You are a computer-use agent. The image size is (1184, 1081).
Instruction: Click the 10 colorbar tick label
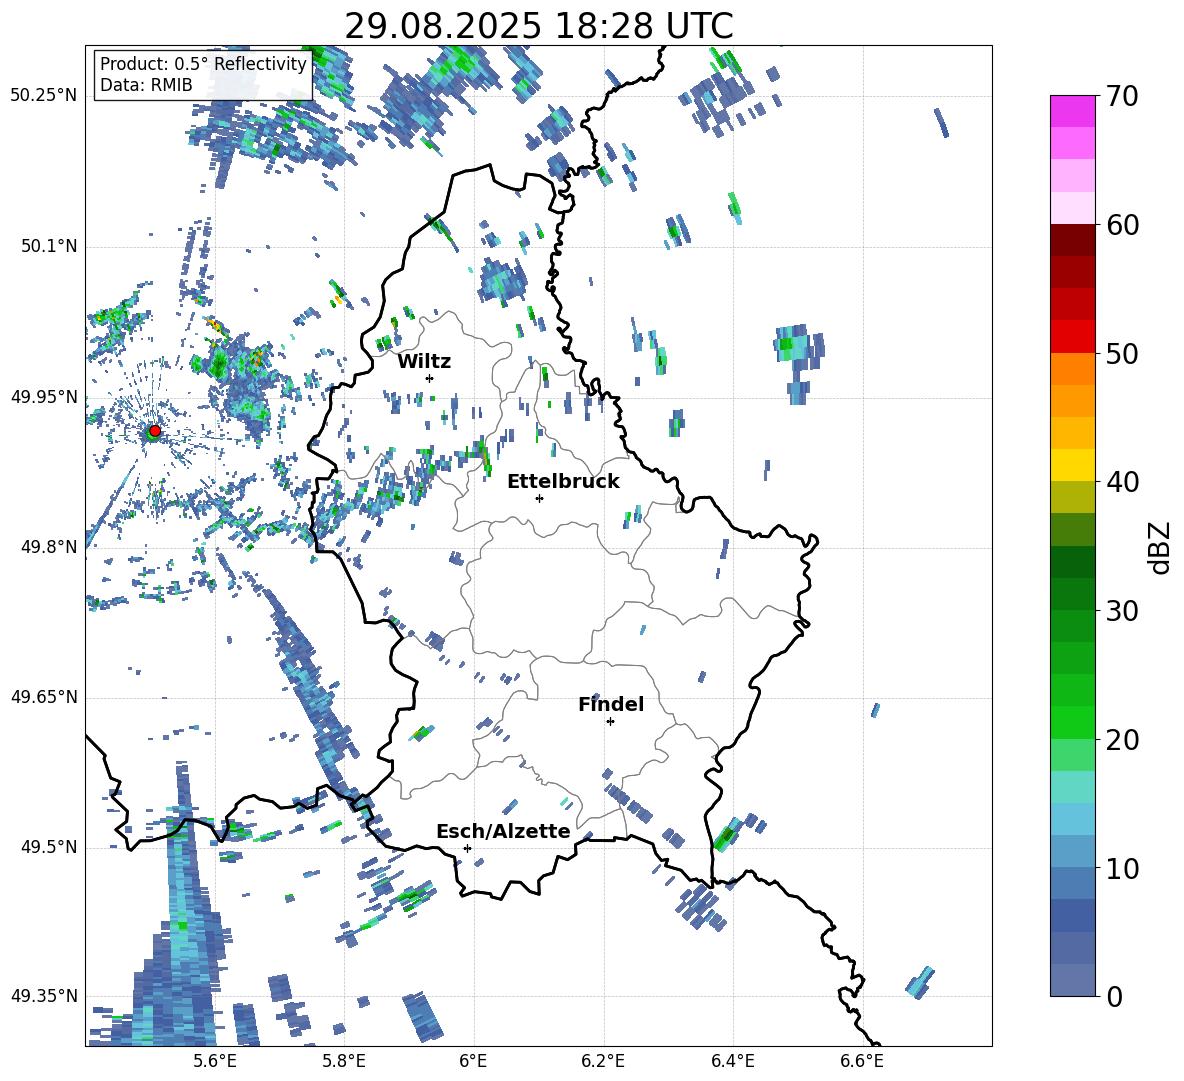[1122, 868]
